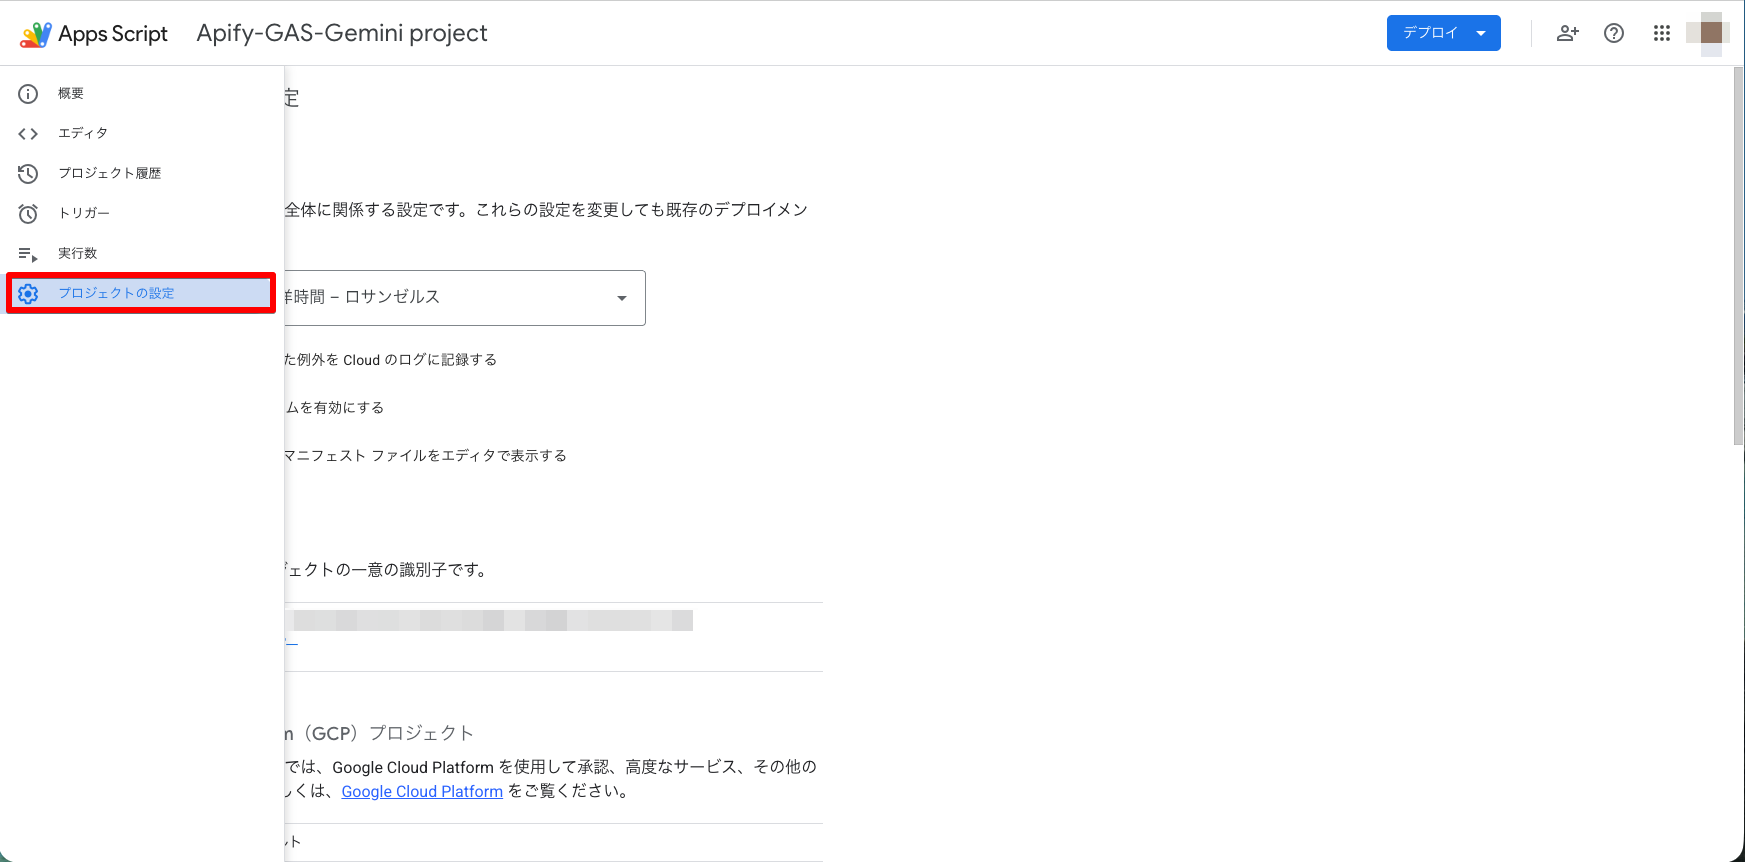Click the 一意の識別子です description text

tap(386, 570)
